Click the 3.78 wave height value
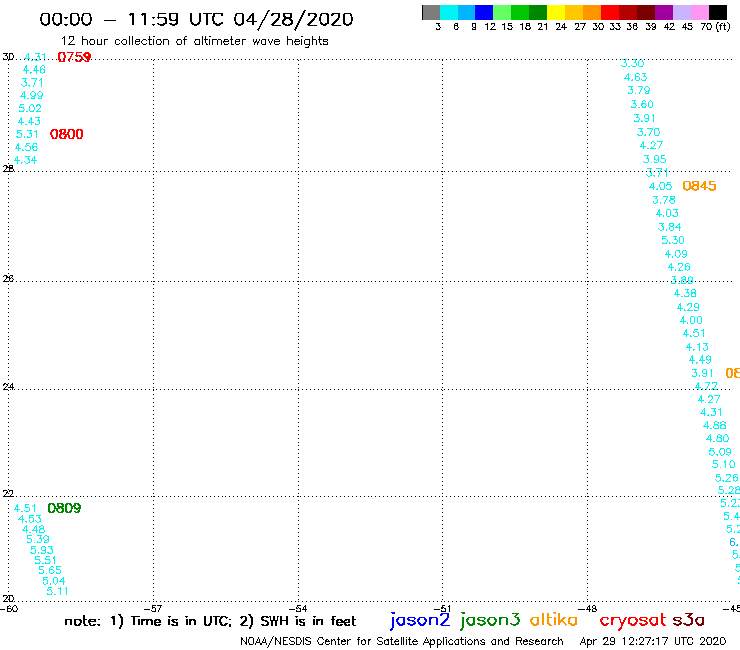740x650 pixels. tap(664, 200)
